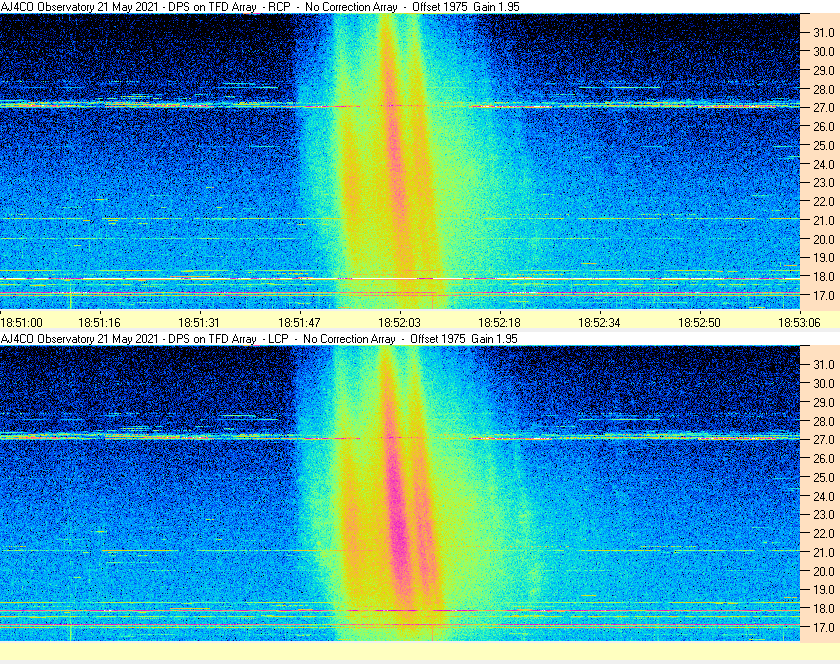
Task: Select 22.0 frequency label in LCP panel
Action: tap(824, 534)
